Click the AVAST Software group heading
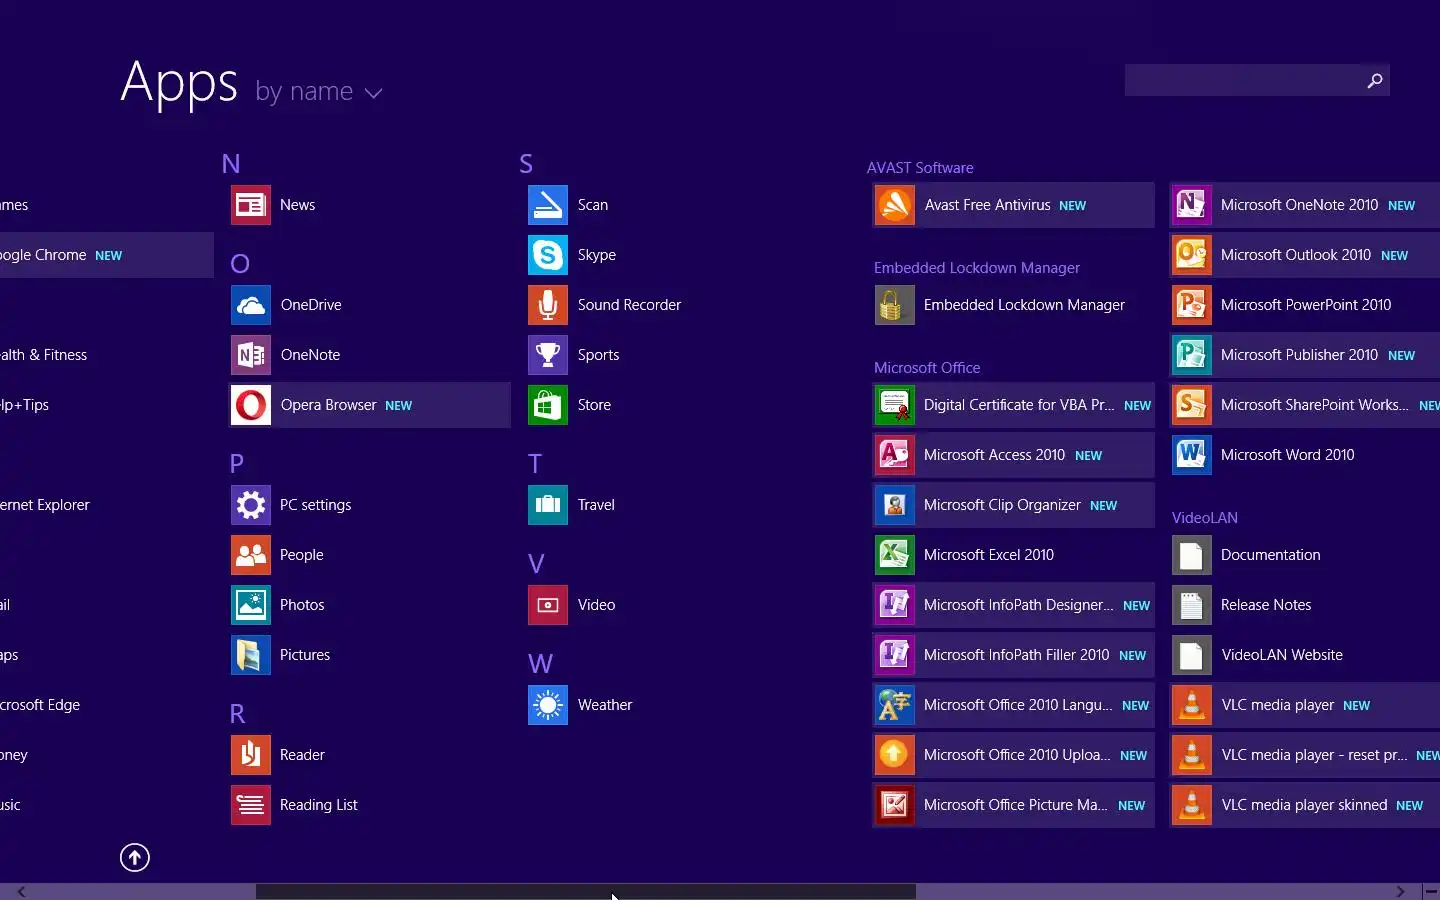This screenshot has width=1440, height=900. [x=920, y=168]
